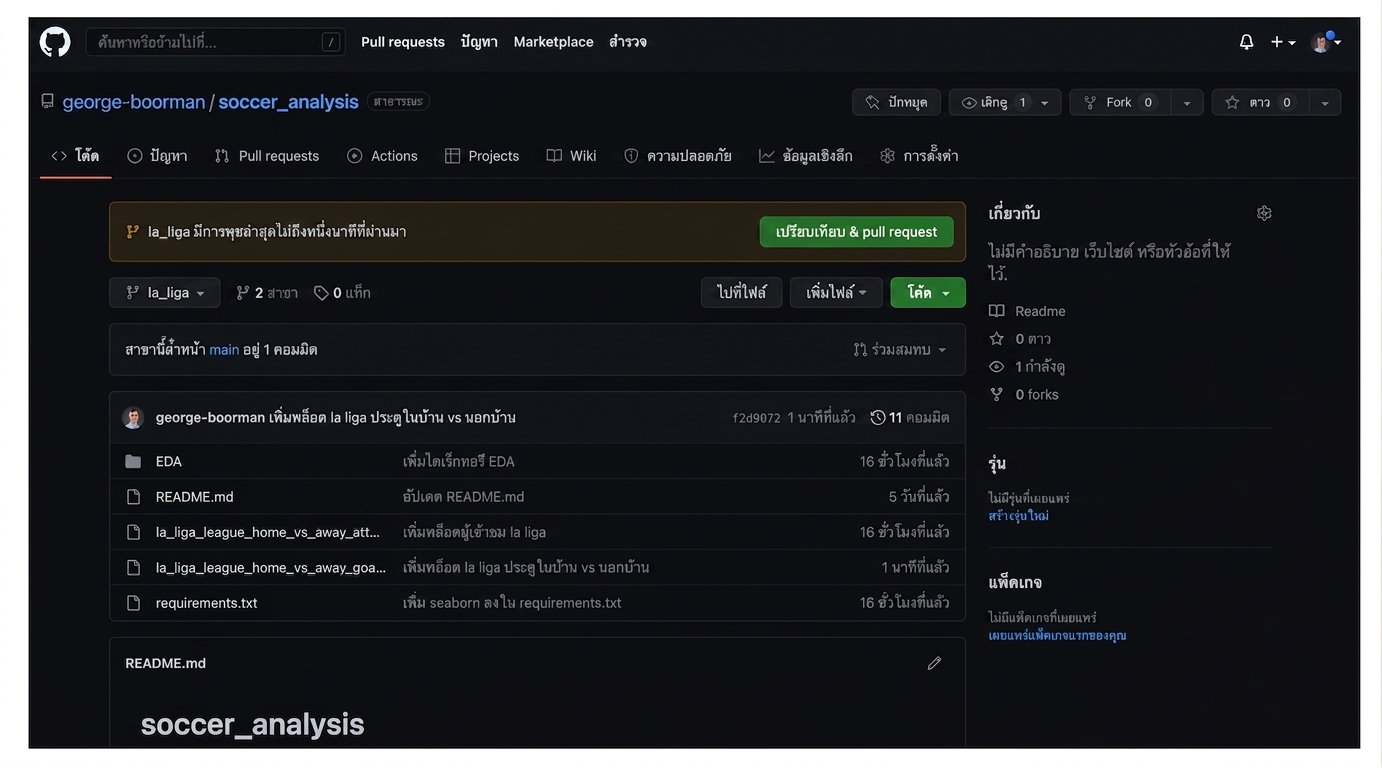Viewport: 1382px width, 768px height.
Task: Click สร้างรุ่นใหม่ release link
Action: (x=1019, y=517)
